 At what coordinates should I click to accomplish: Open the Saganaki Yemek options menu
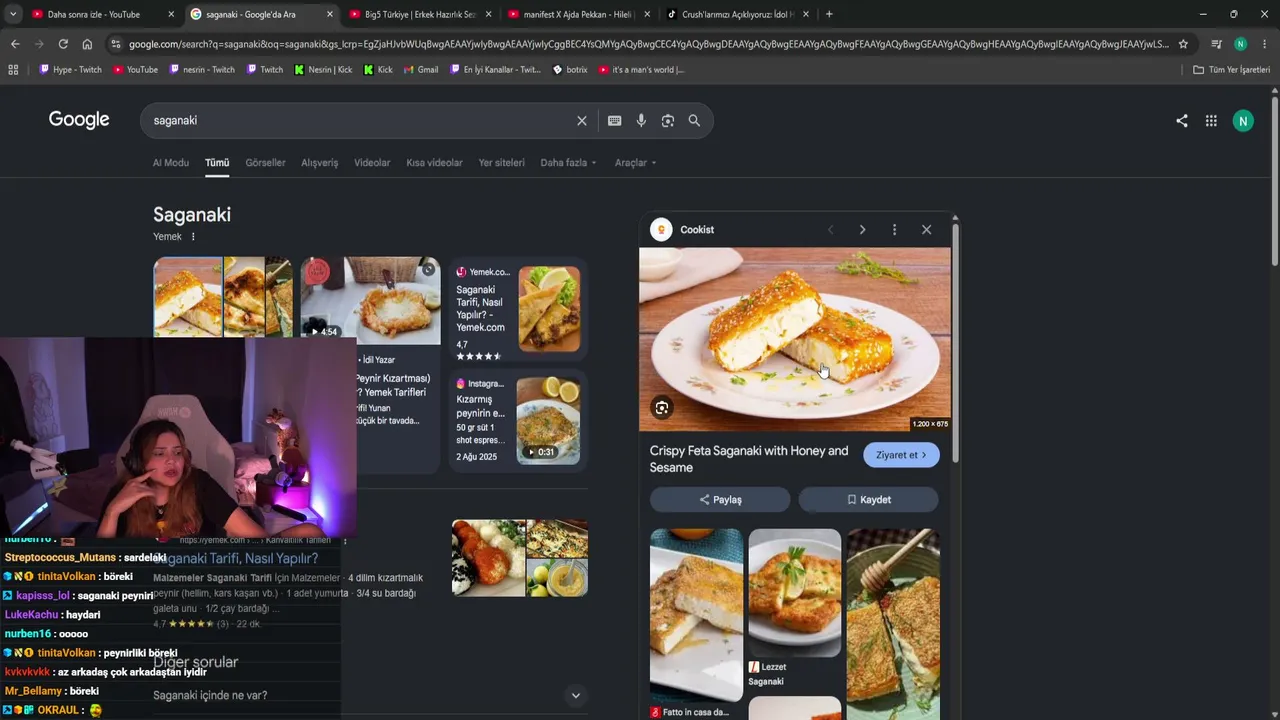[x=193, y=237]
